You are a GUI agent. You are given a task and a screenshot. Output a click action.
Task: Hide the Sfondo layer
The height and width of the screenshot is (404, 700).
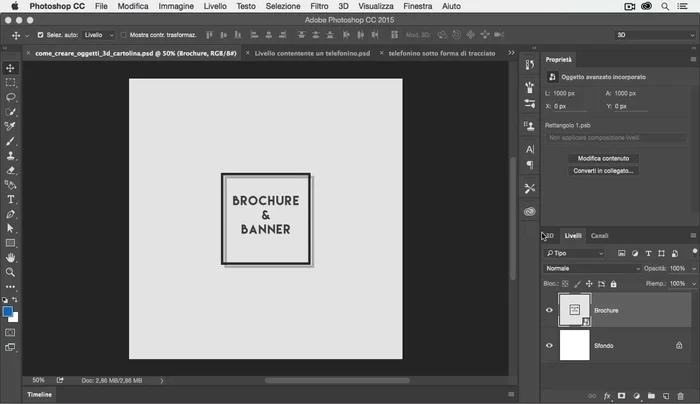pos(549,346)
